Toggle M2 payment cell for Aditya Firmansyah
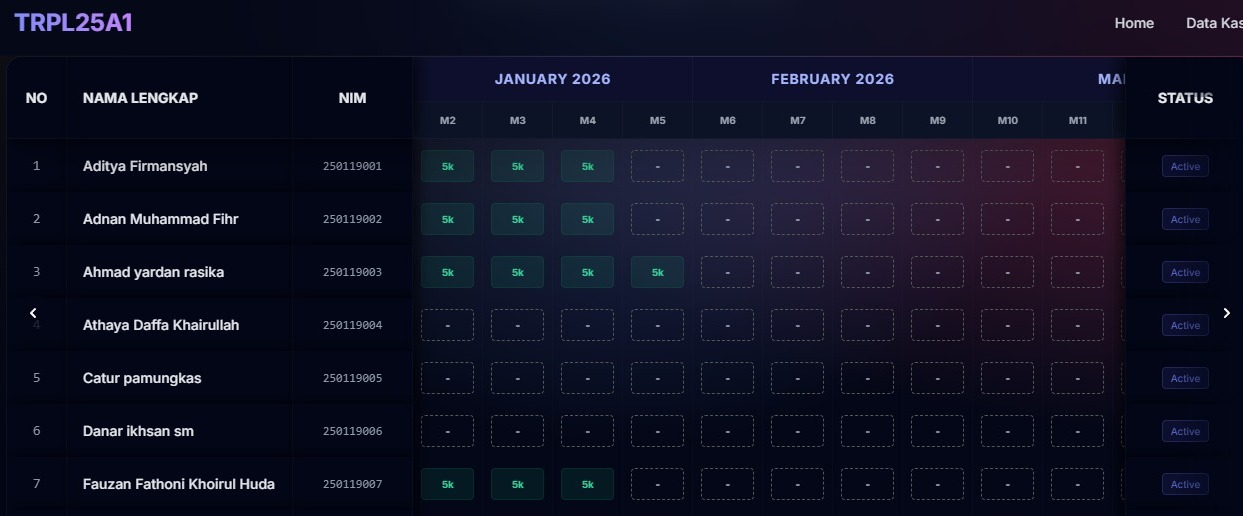This screenshot has height=516, width=1243. 447,166
